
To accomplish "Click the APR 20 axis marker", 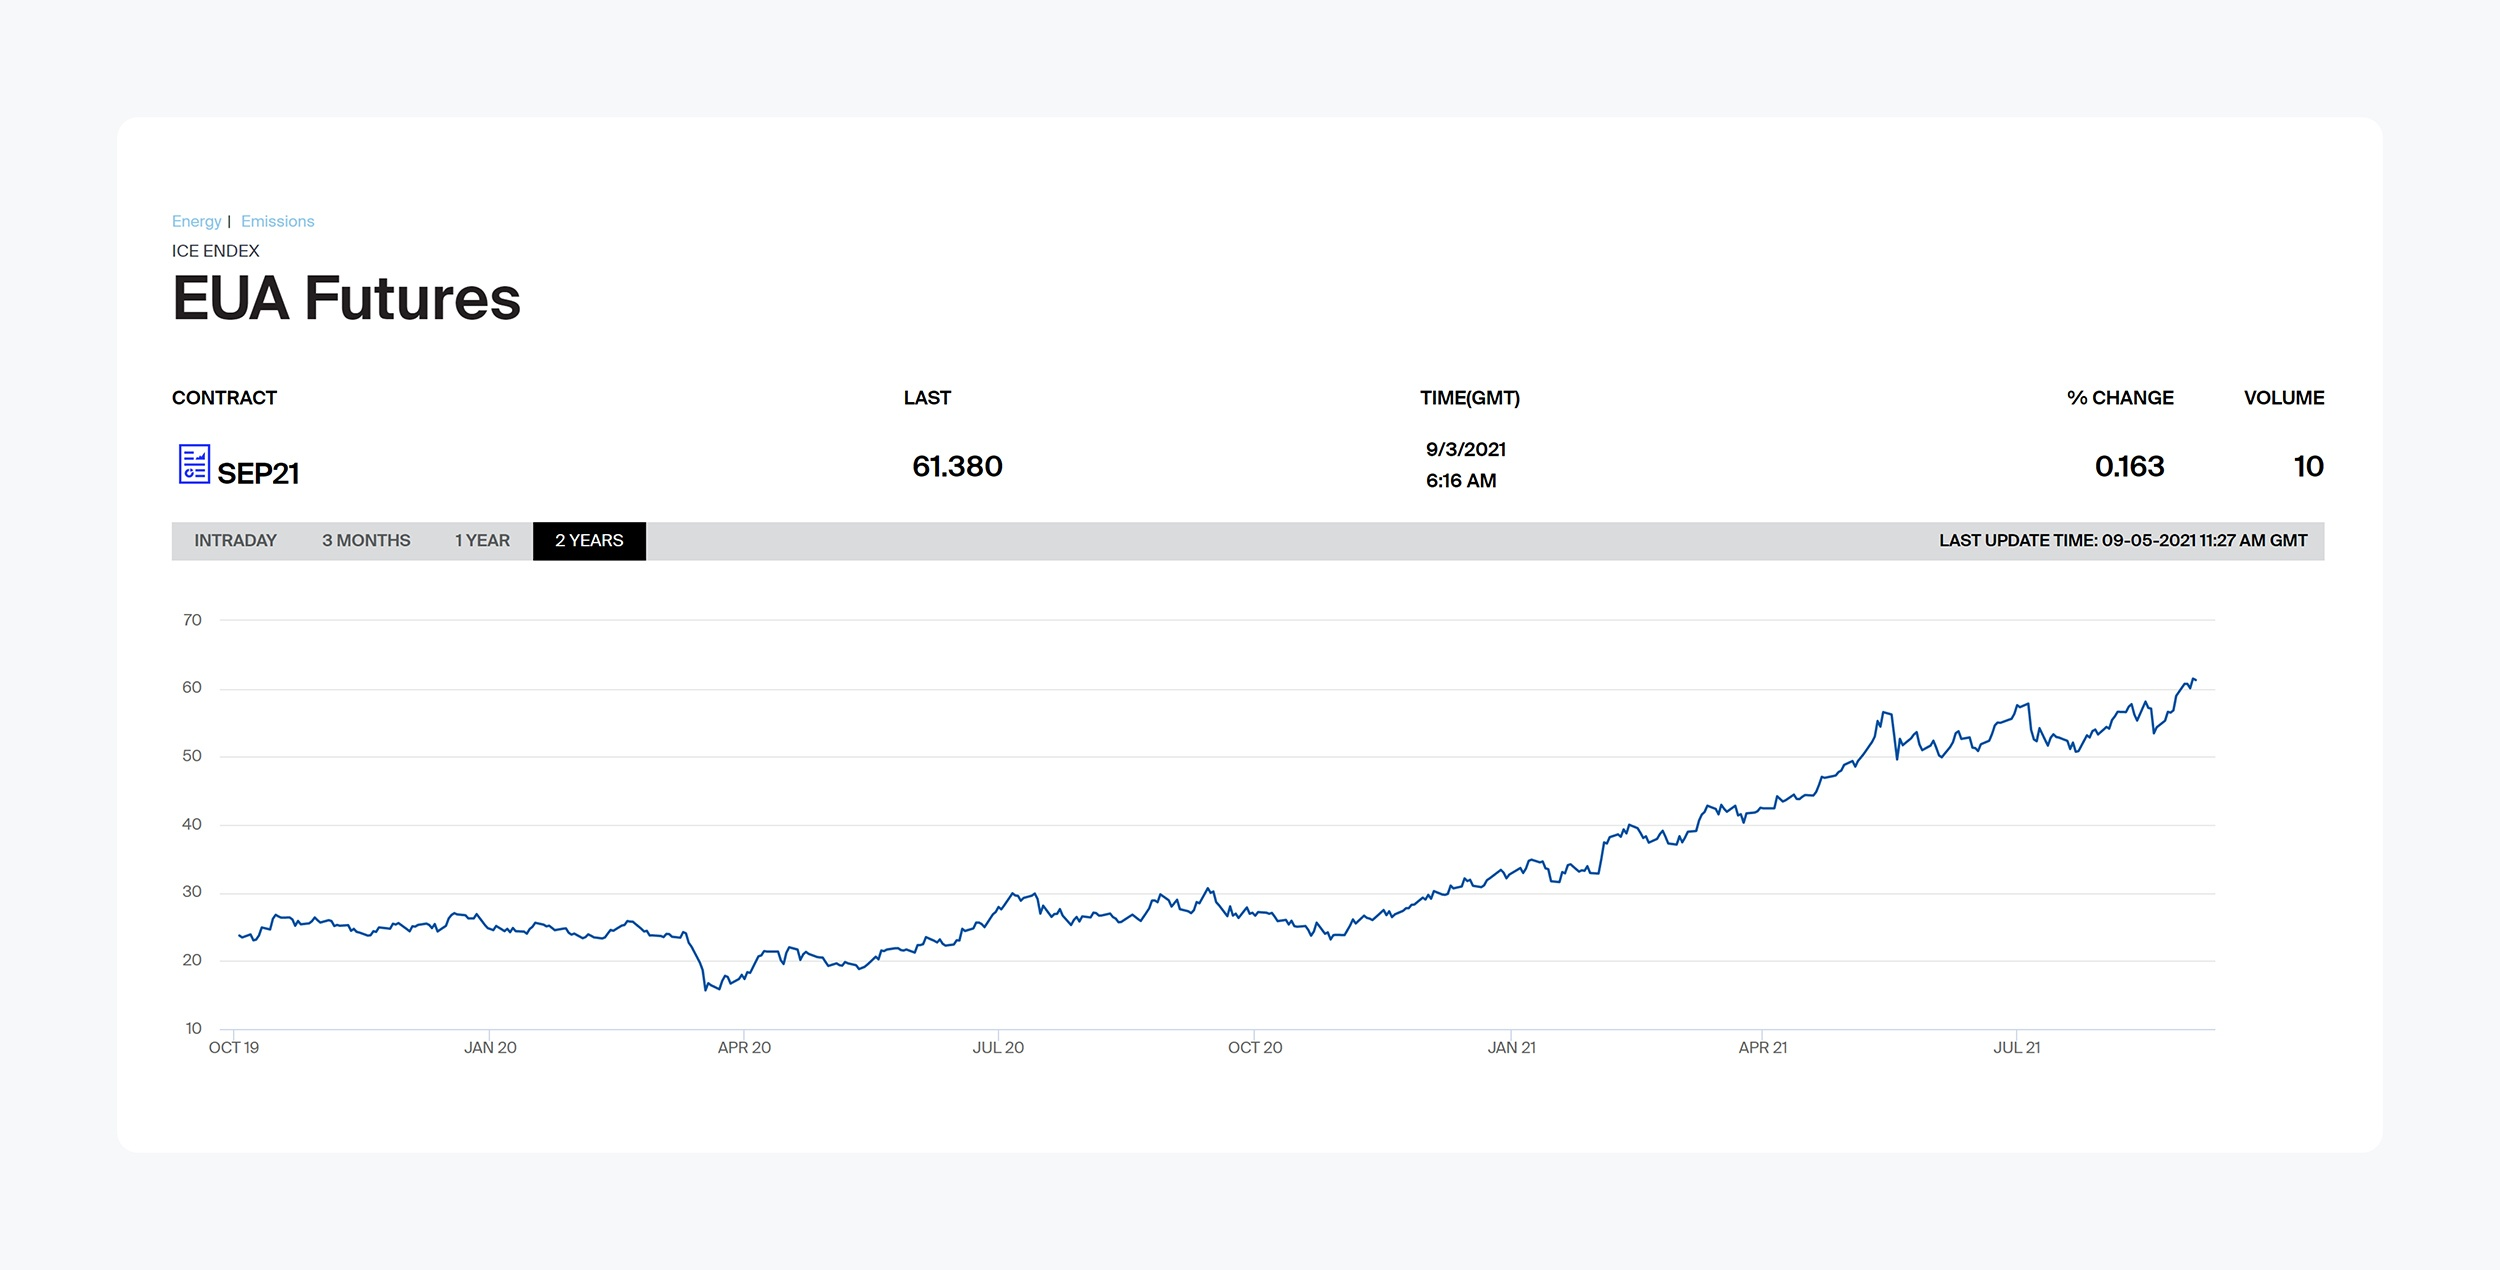I will click(x=744, y=1047).
